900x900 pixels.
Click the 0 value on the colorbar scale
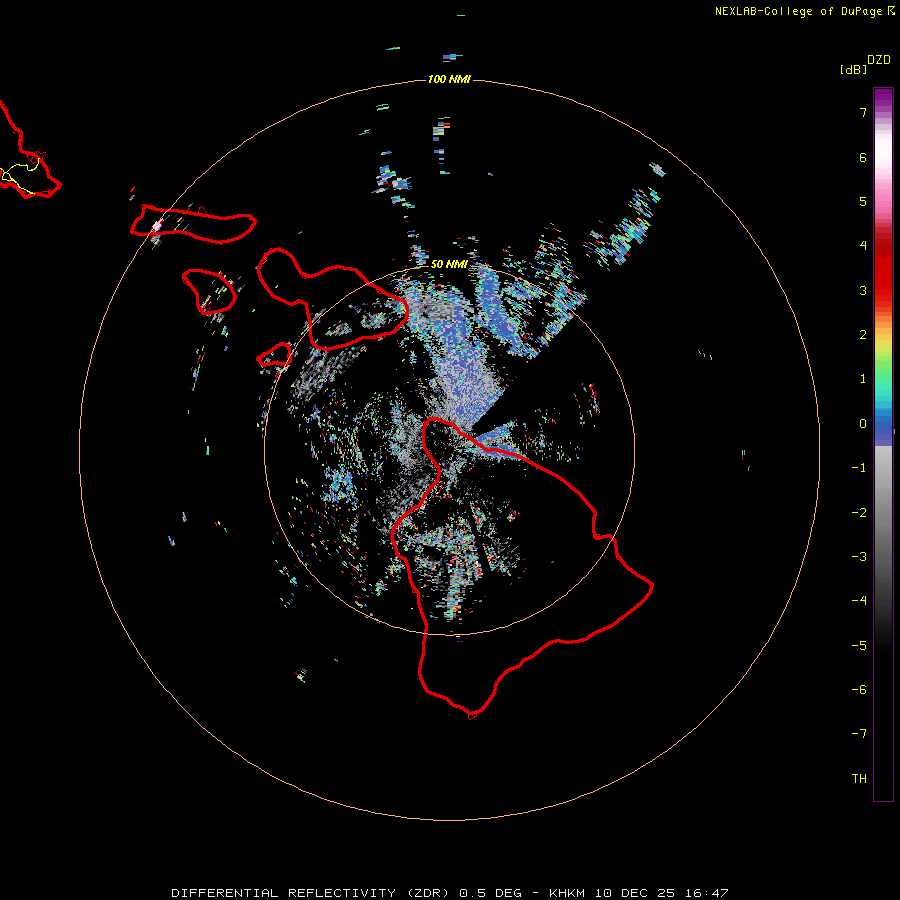coord(863,424)
